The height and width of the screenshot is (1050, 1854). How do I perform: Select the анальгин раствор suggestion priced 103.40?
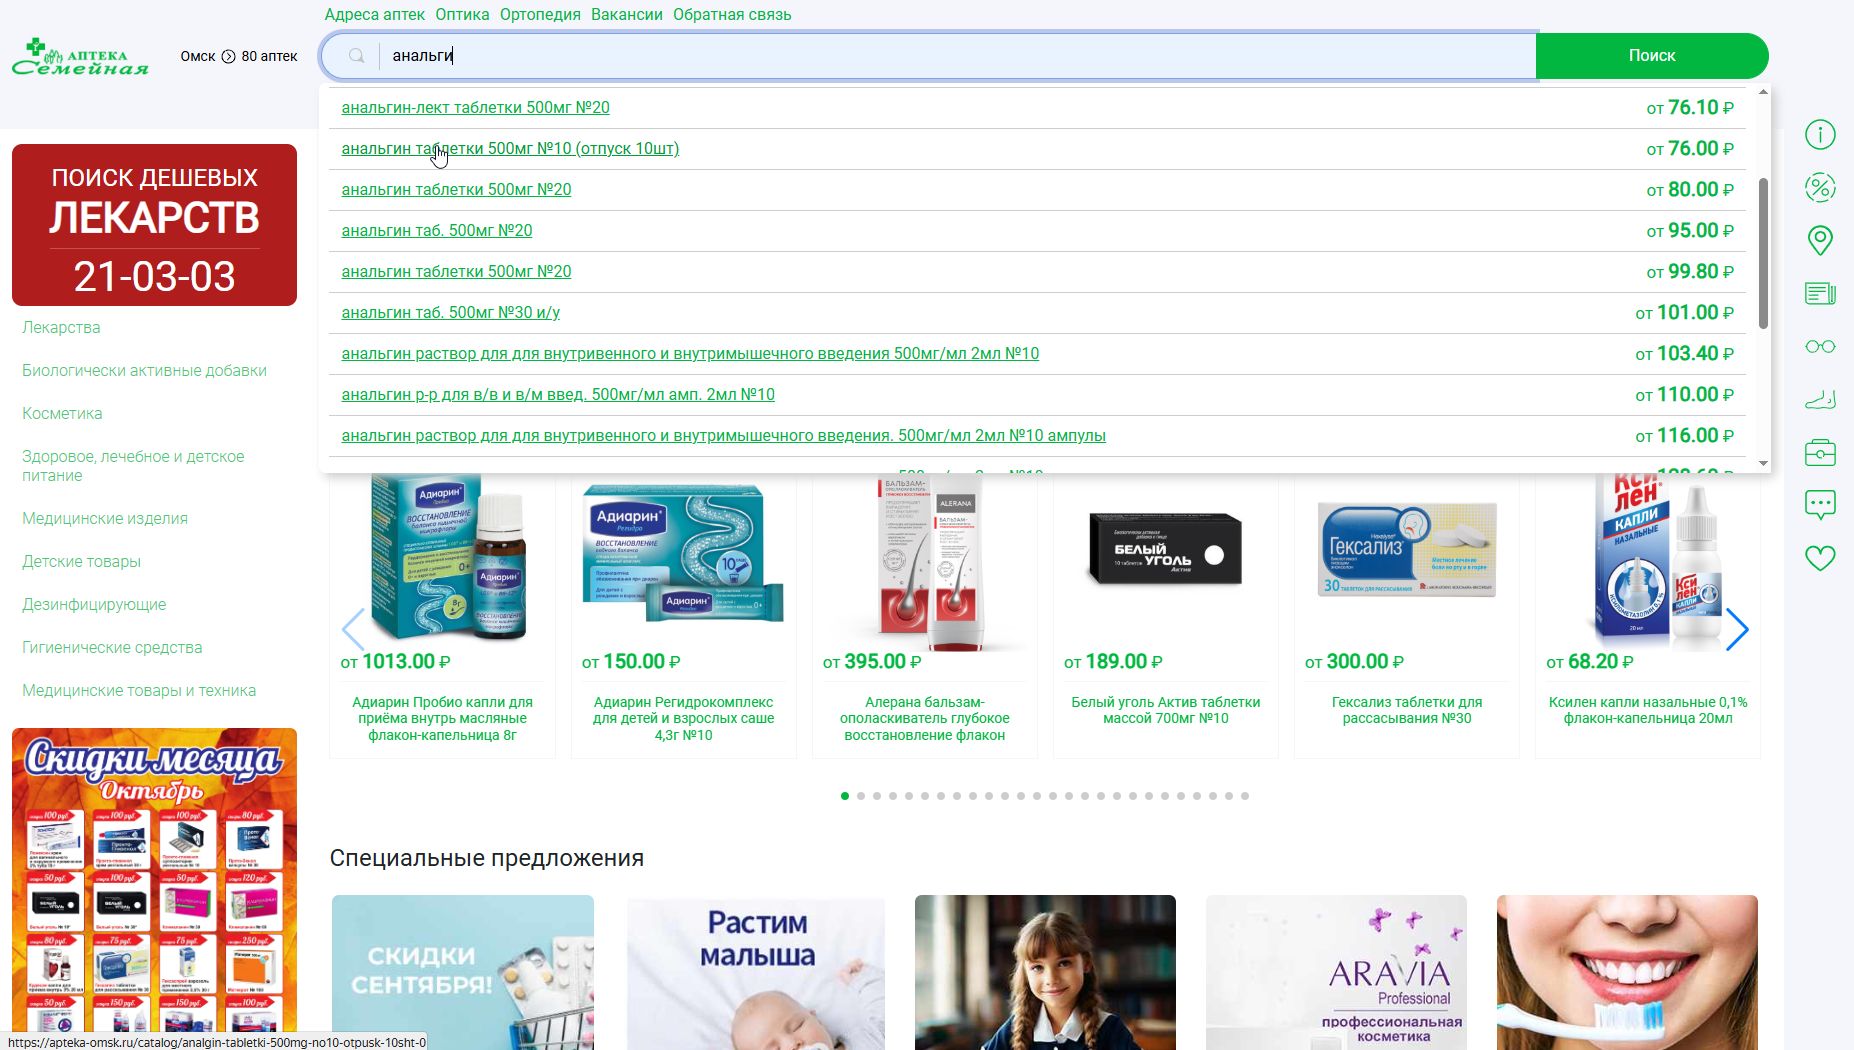pyautogui.click(x=690, y=353)
